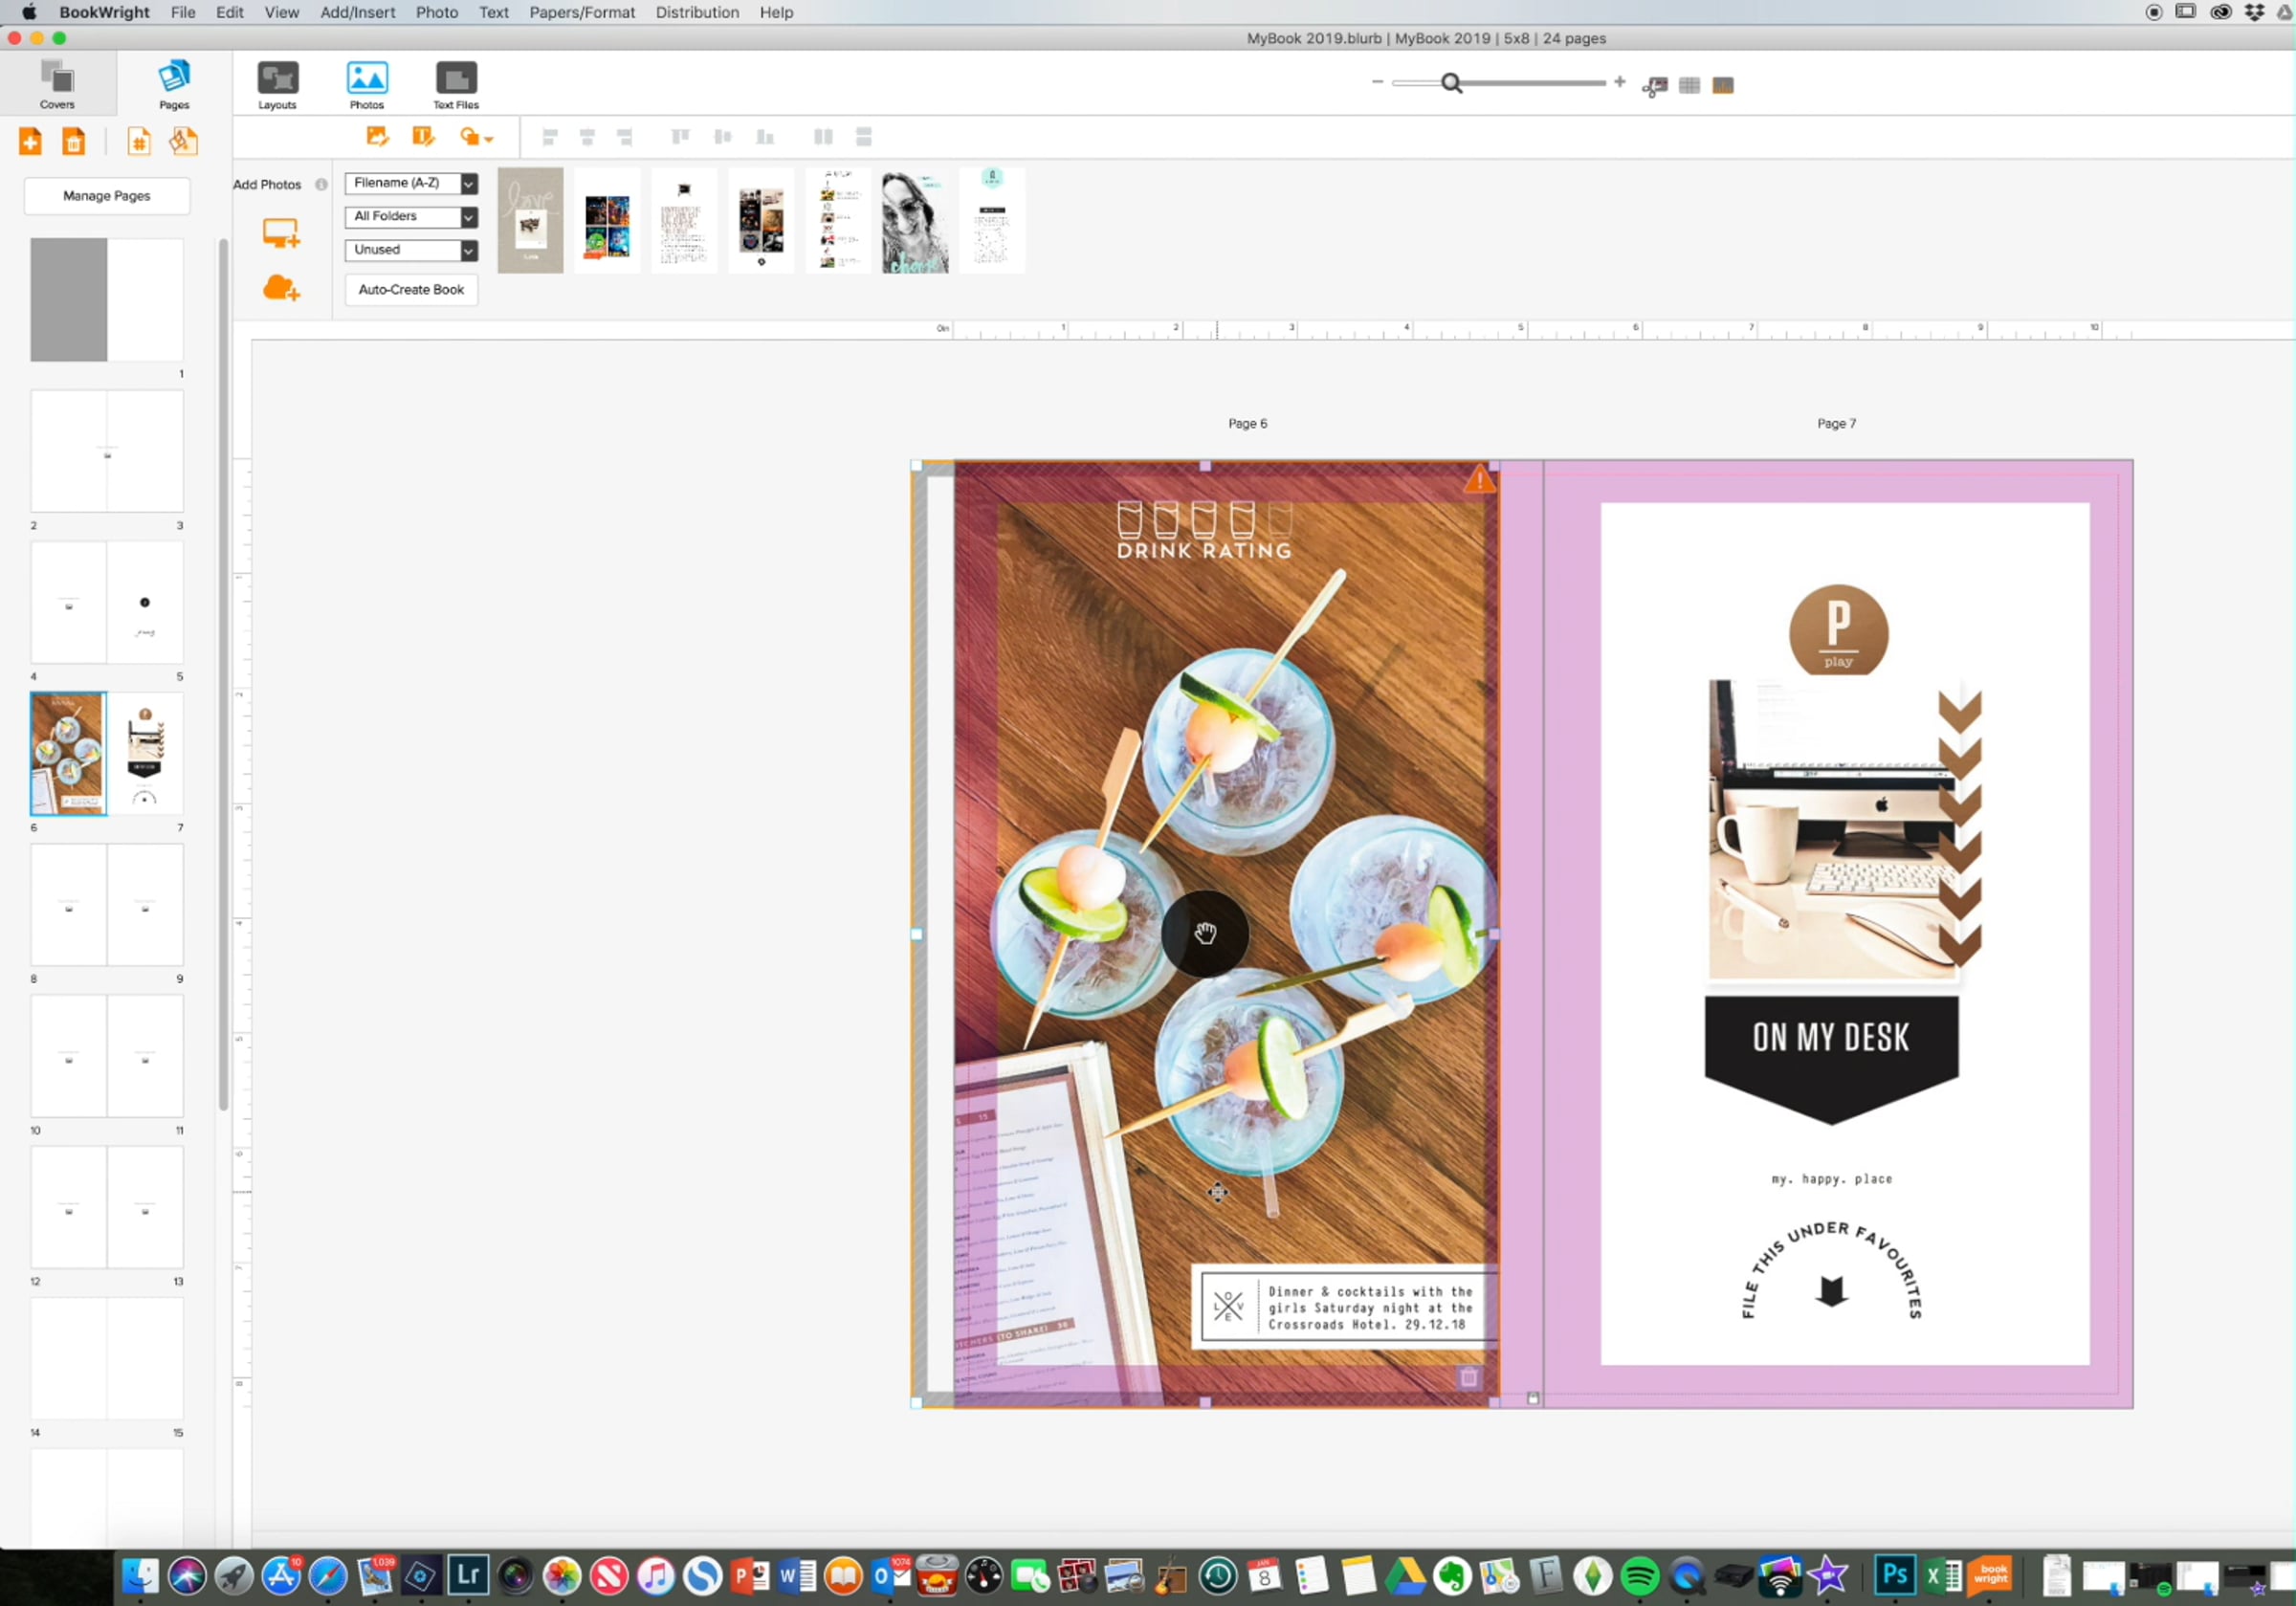Image resolution: width=2296 pixels, height=1606 pixels.
Task: Open Finder from the Dock
Action: (x=140, y=1576)
